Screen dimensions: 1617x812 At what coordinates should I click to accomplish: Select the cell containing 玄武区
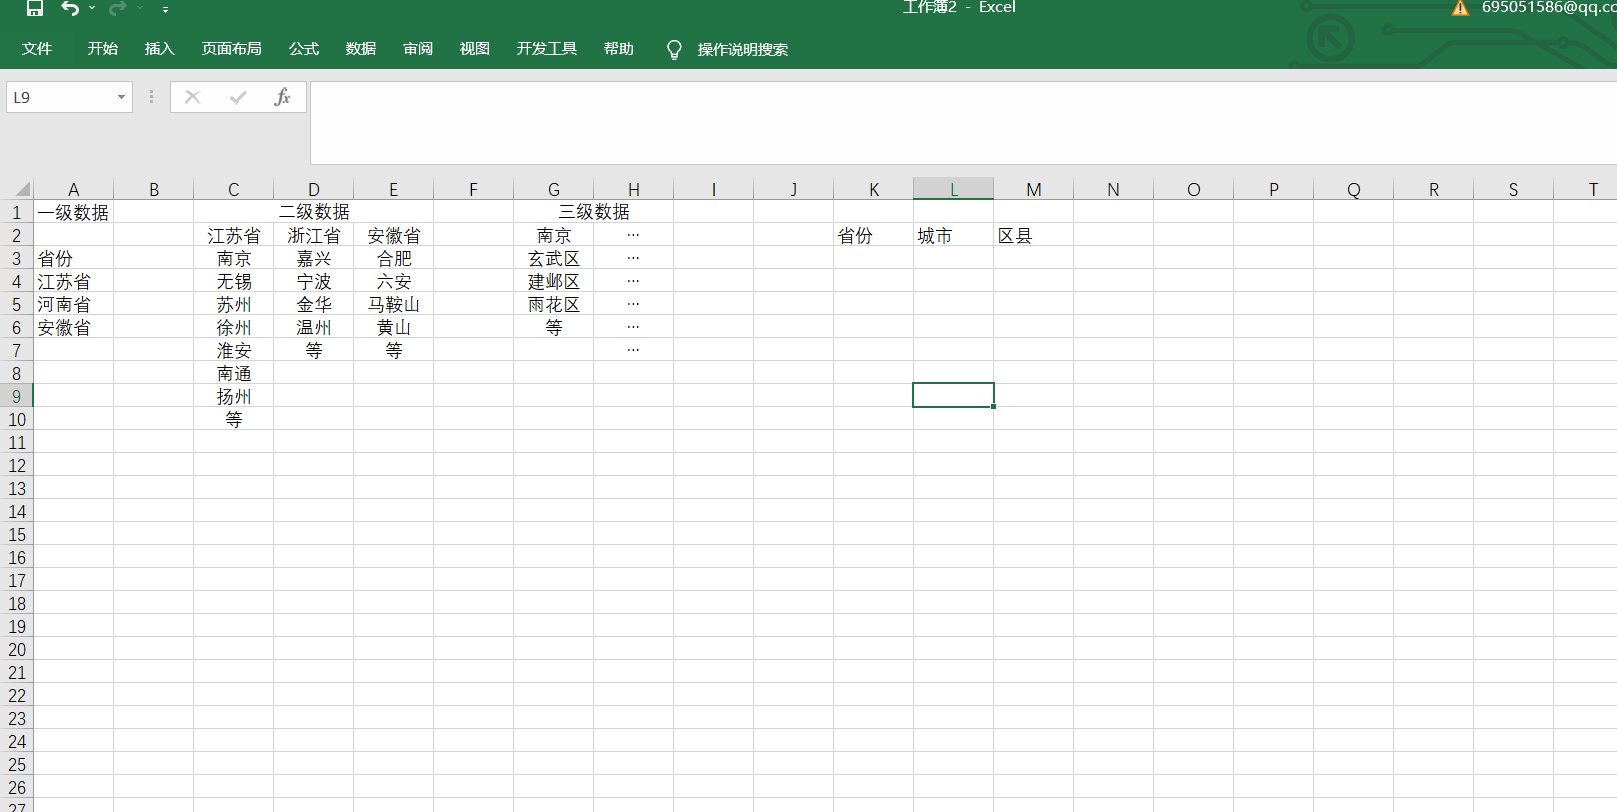[x=553, y=258]
